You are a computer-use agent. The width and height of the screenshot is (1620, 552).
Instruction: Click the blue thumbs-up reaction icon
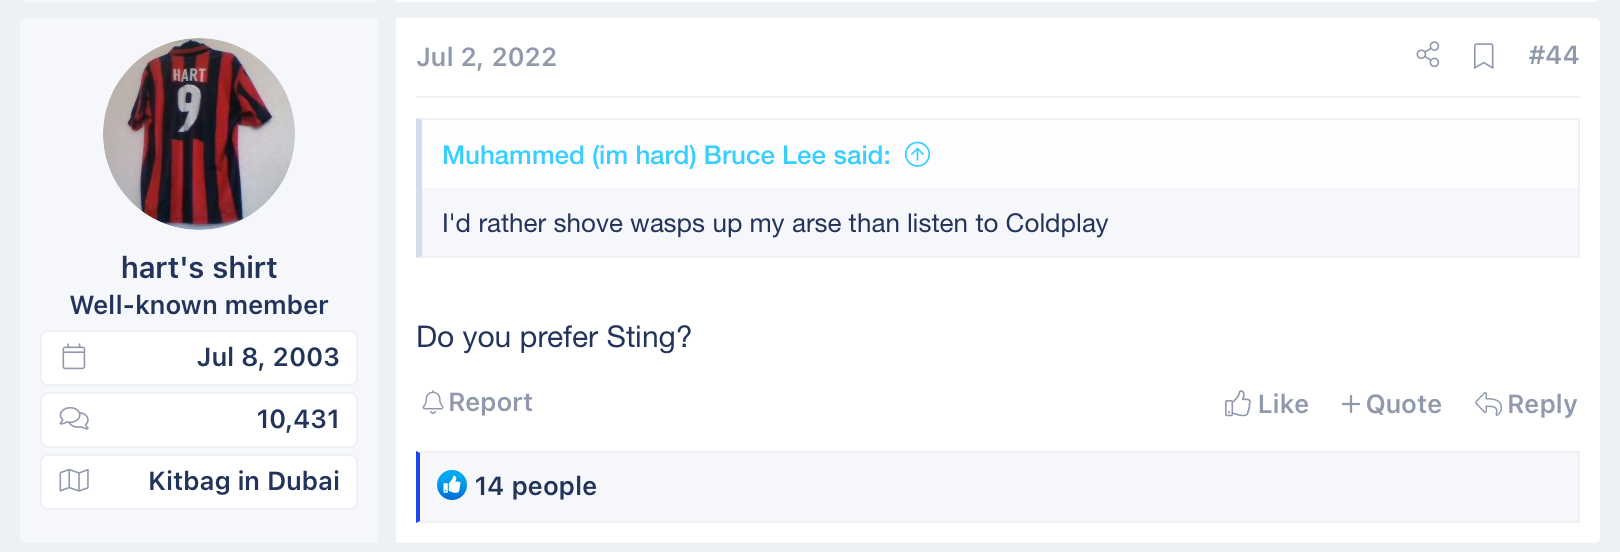[452, 485]
